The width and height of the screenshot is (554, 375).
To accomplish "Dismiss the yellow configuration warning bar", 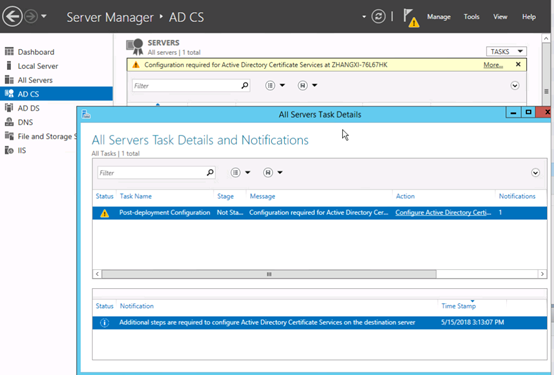I will 518,64.
